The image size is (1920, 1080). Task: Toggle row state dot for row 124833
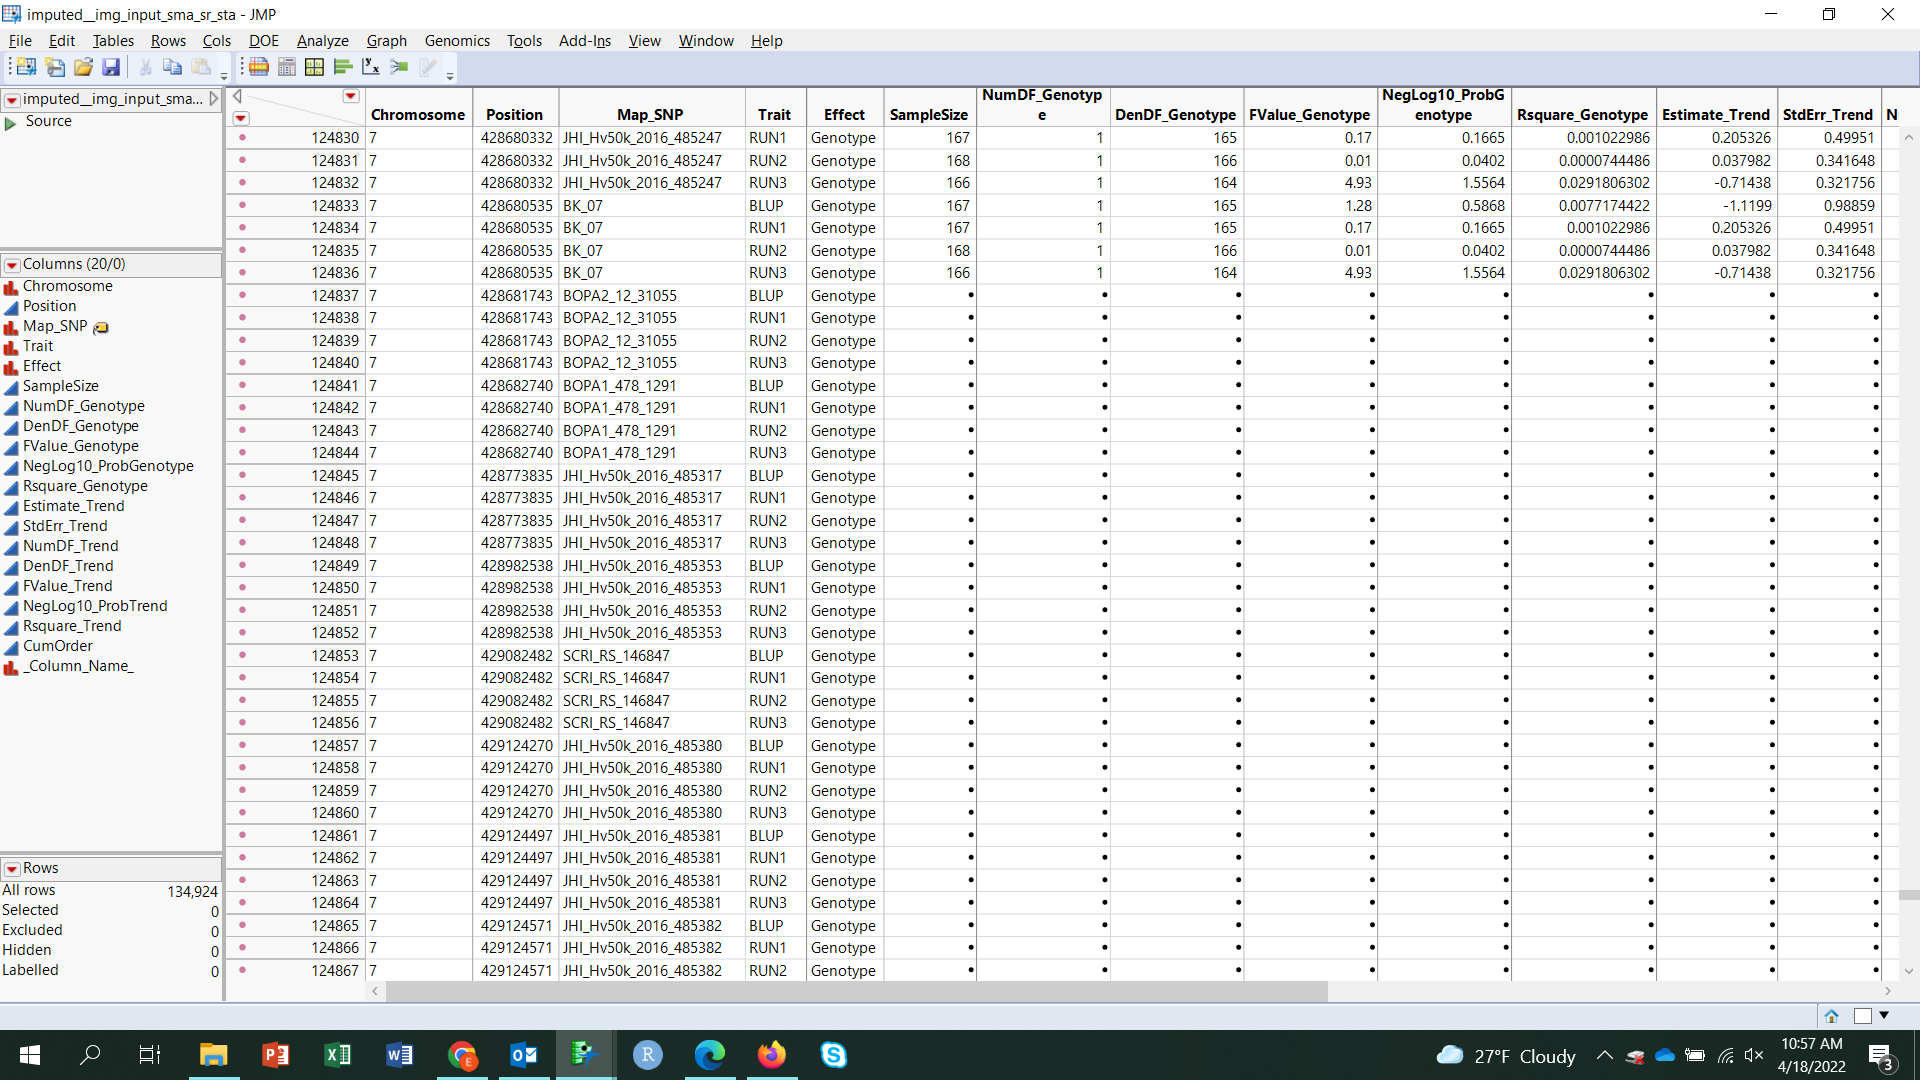point(242,205)
